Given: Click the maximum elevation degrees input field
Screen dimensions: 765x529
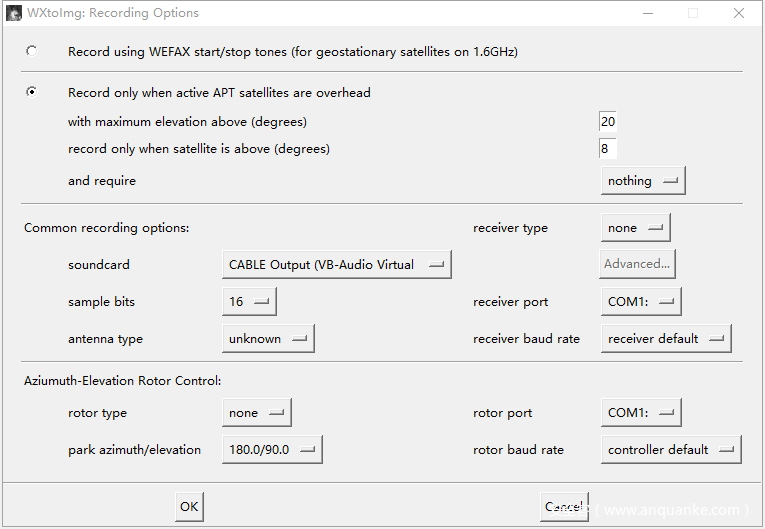Looking at the screenshot, I should tap(608, 122).
